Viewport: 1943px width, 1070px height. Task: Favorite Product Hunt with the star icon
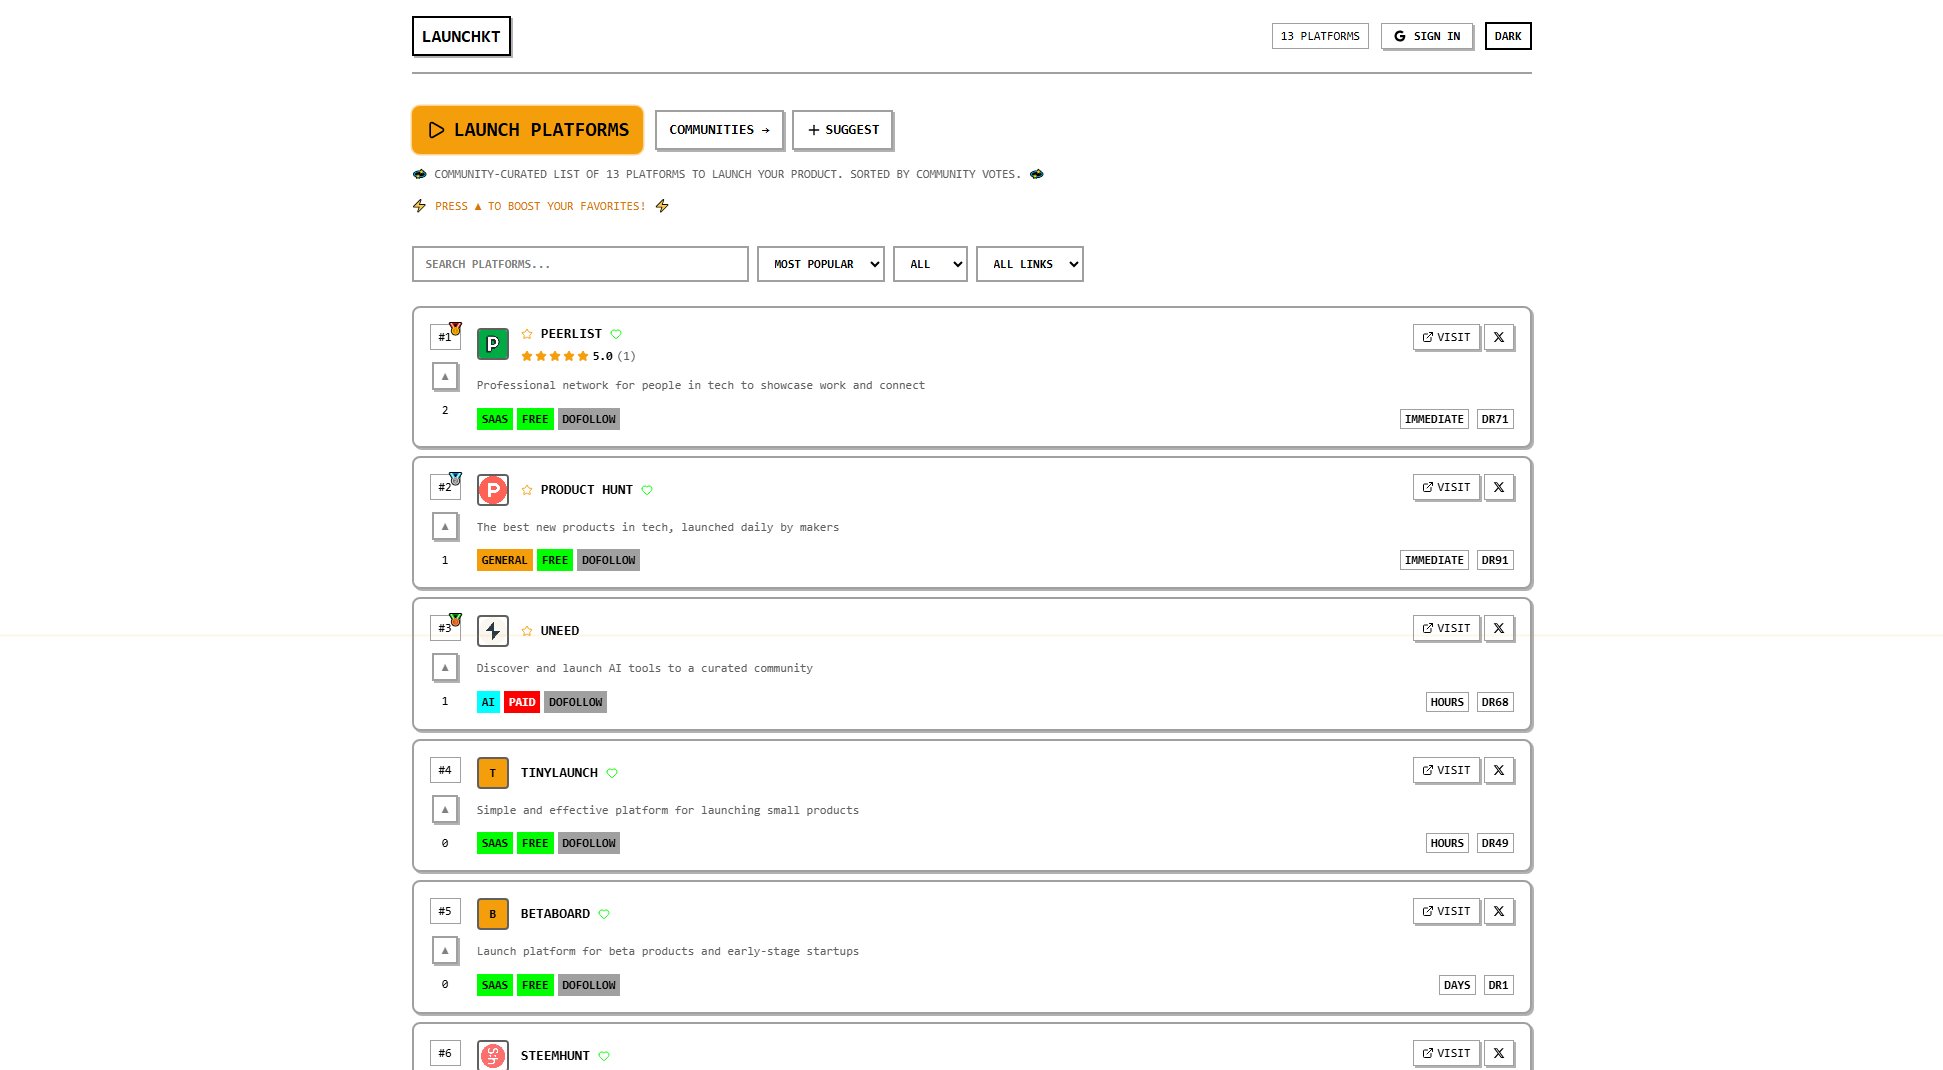[527, 490]
